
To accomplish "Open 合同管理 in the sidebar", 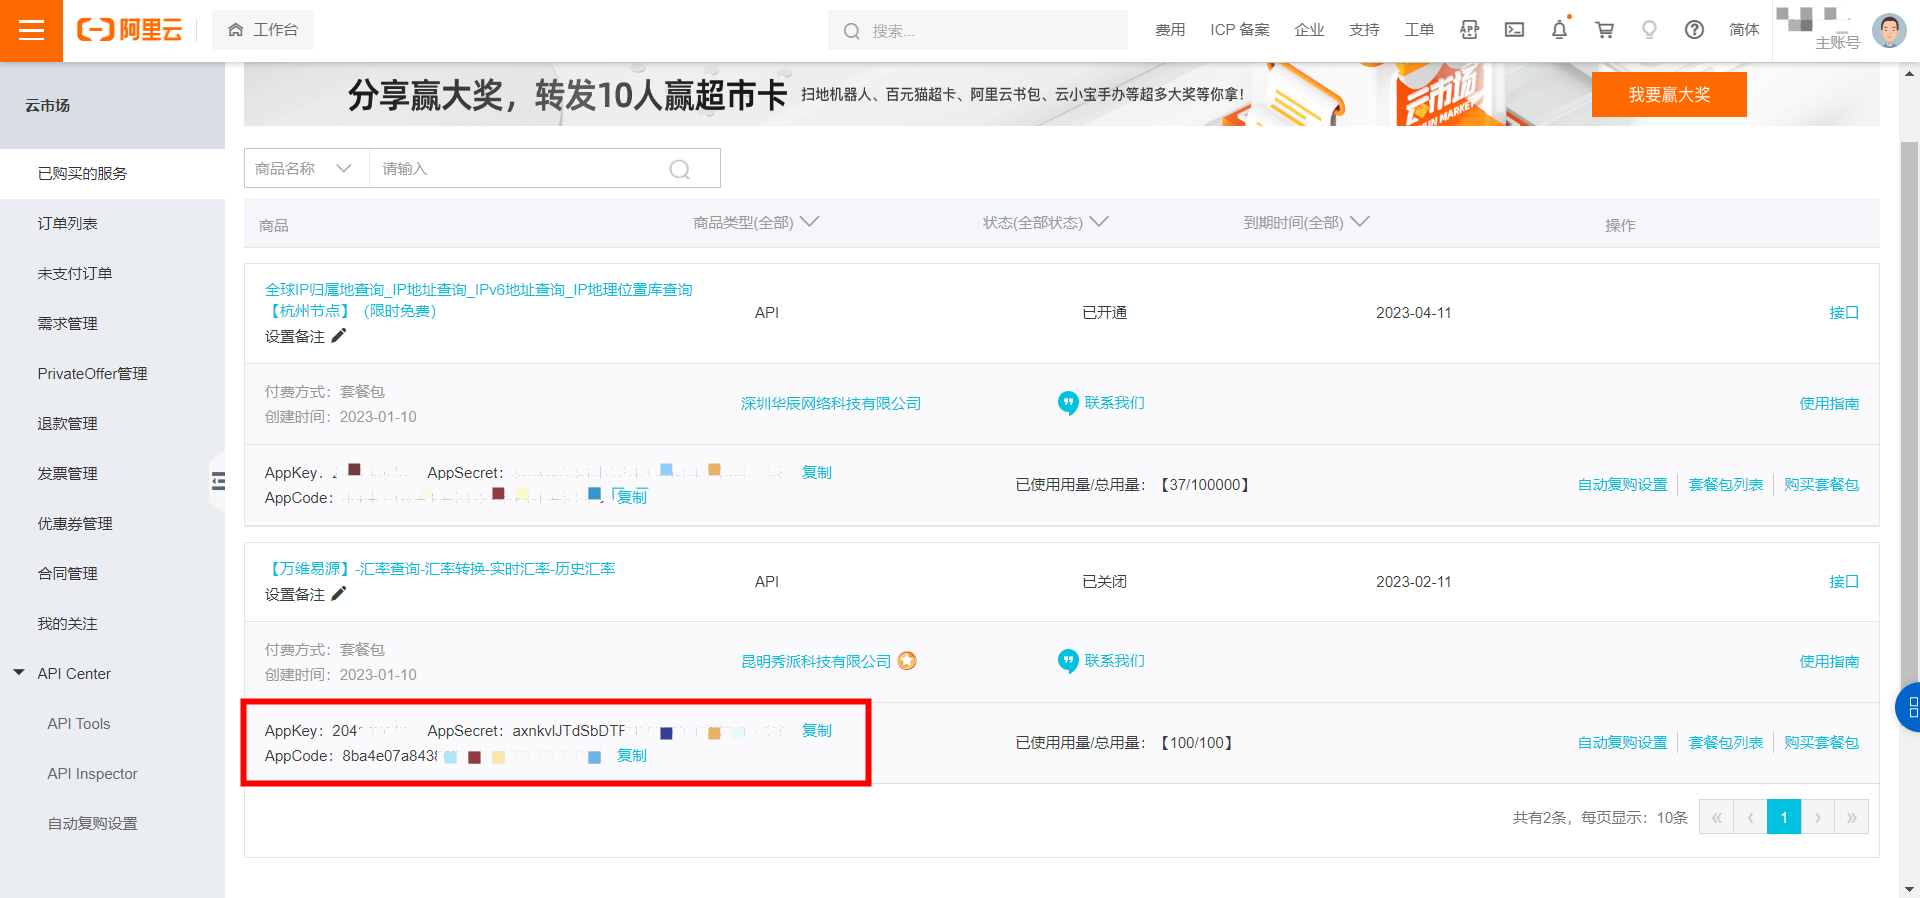I will tap(112, 574).
